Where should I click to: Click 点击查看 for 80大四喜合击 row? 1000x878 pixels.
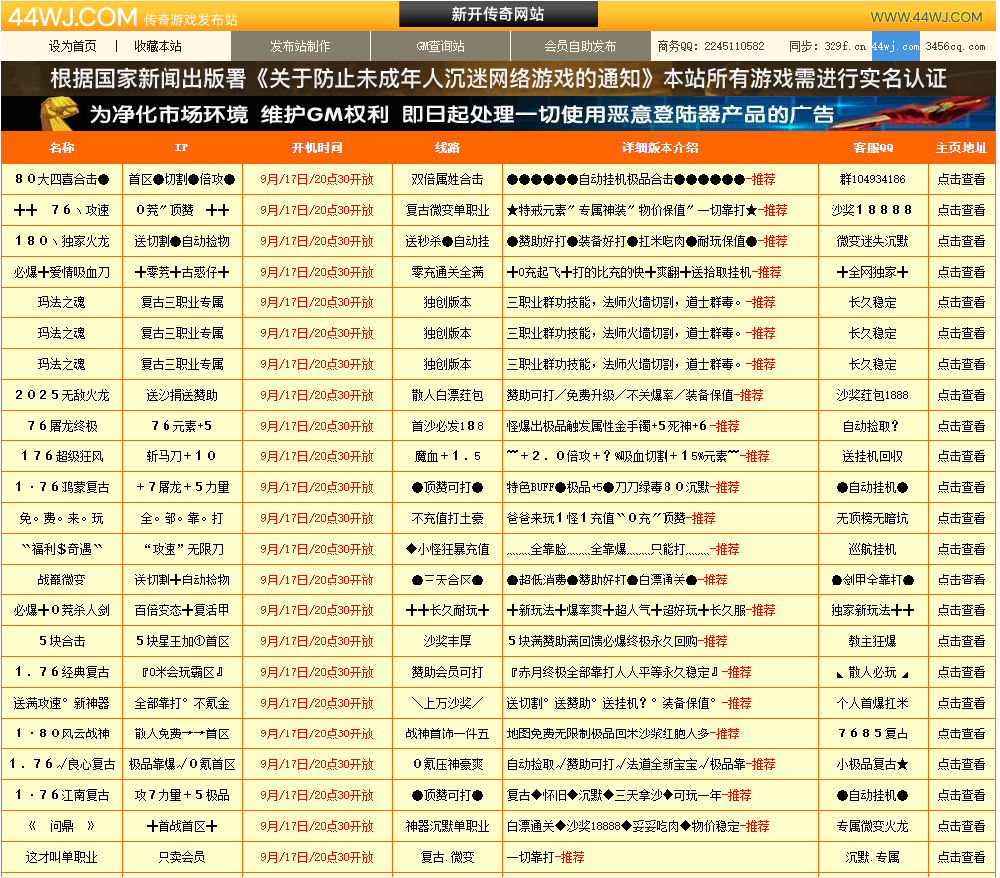click(960, 179)
